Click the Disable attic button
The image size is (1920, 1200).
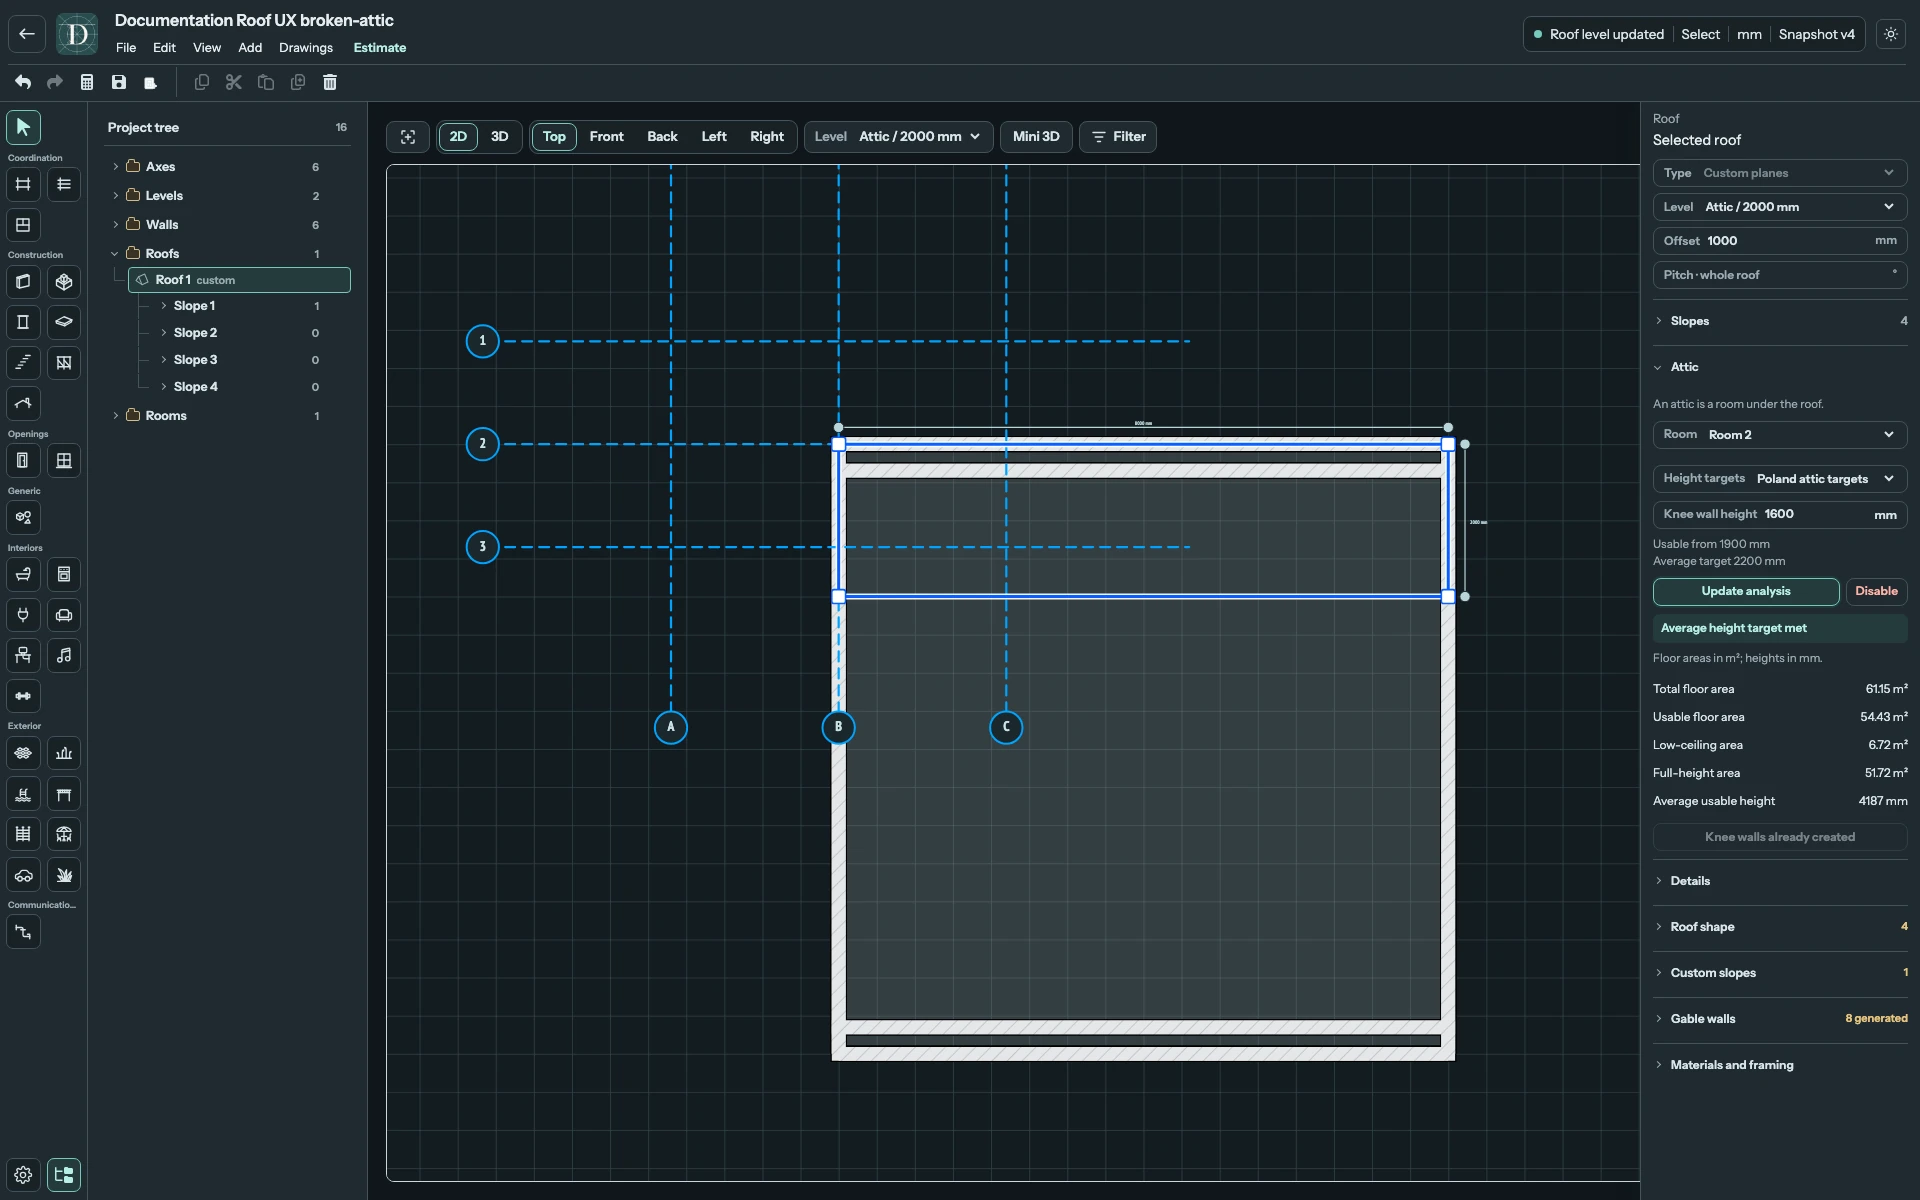coord(1876,592)
